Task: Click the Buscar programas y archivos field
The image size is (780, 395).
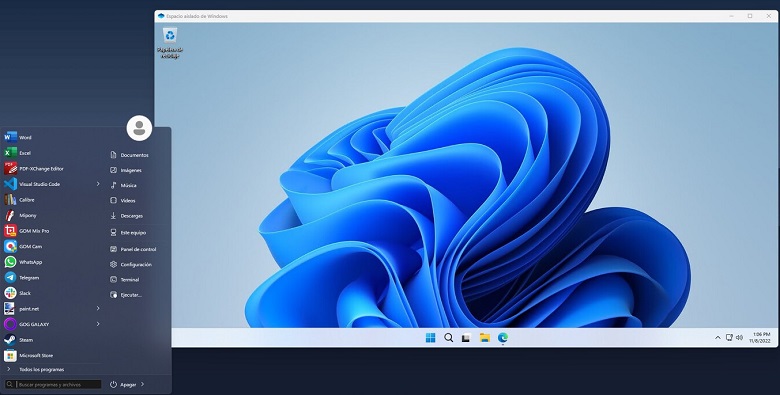Action: coord(59,385)
